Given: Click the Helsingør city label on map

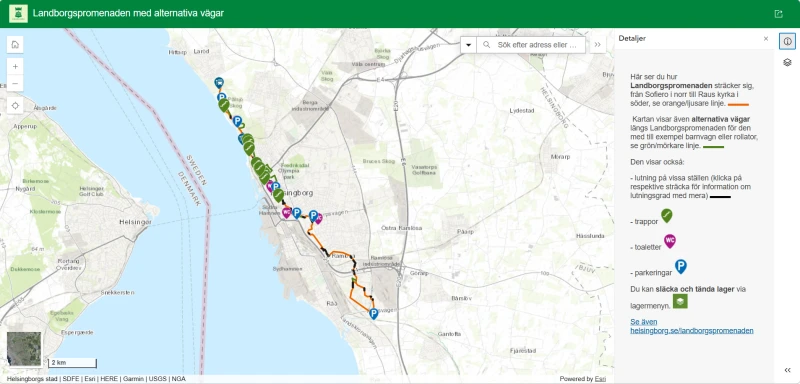Looking at the screenshot, I should (x=135, y=222).
